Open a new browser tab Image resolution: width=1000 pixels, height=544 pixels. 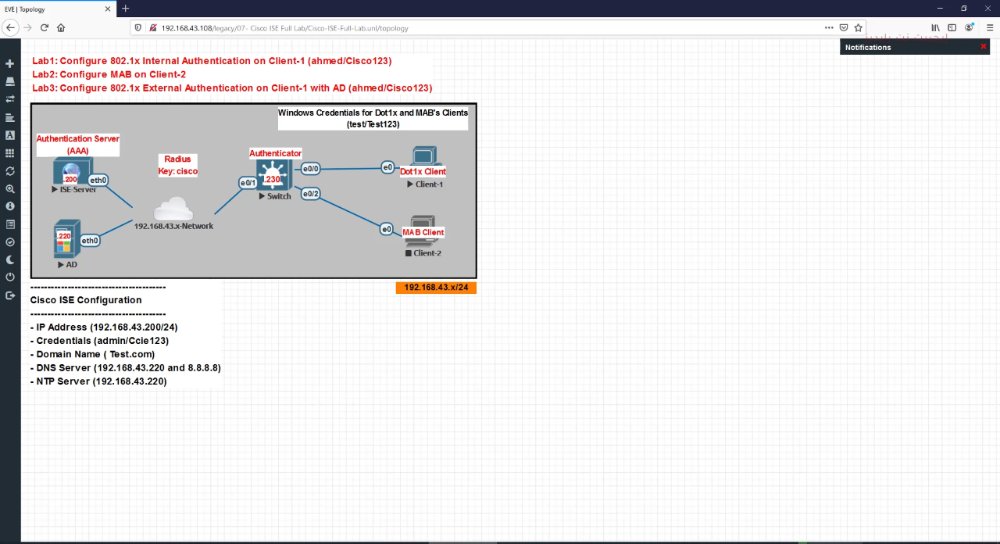point(126,9)
